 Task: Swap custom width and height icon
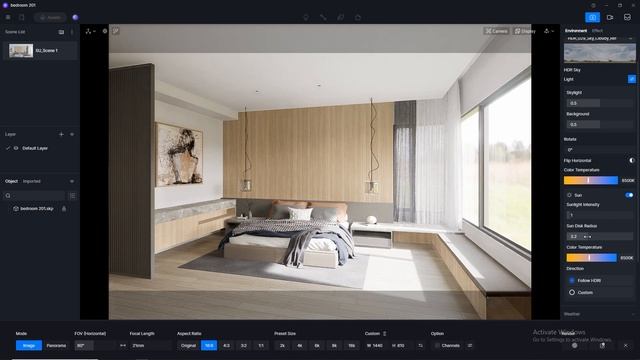pos(420,345)
